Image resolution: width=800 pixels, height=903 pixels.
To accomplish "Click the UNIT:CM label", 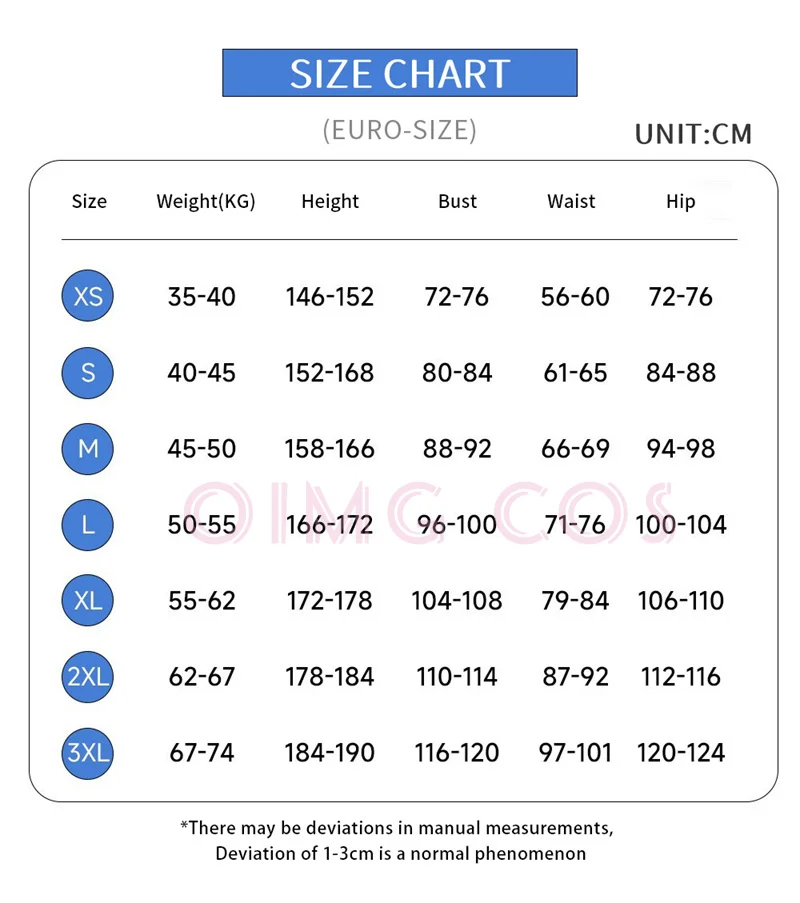I will [x=693, y=134].
